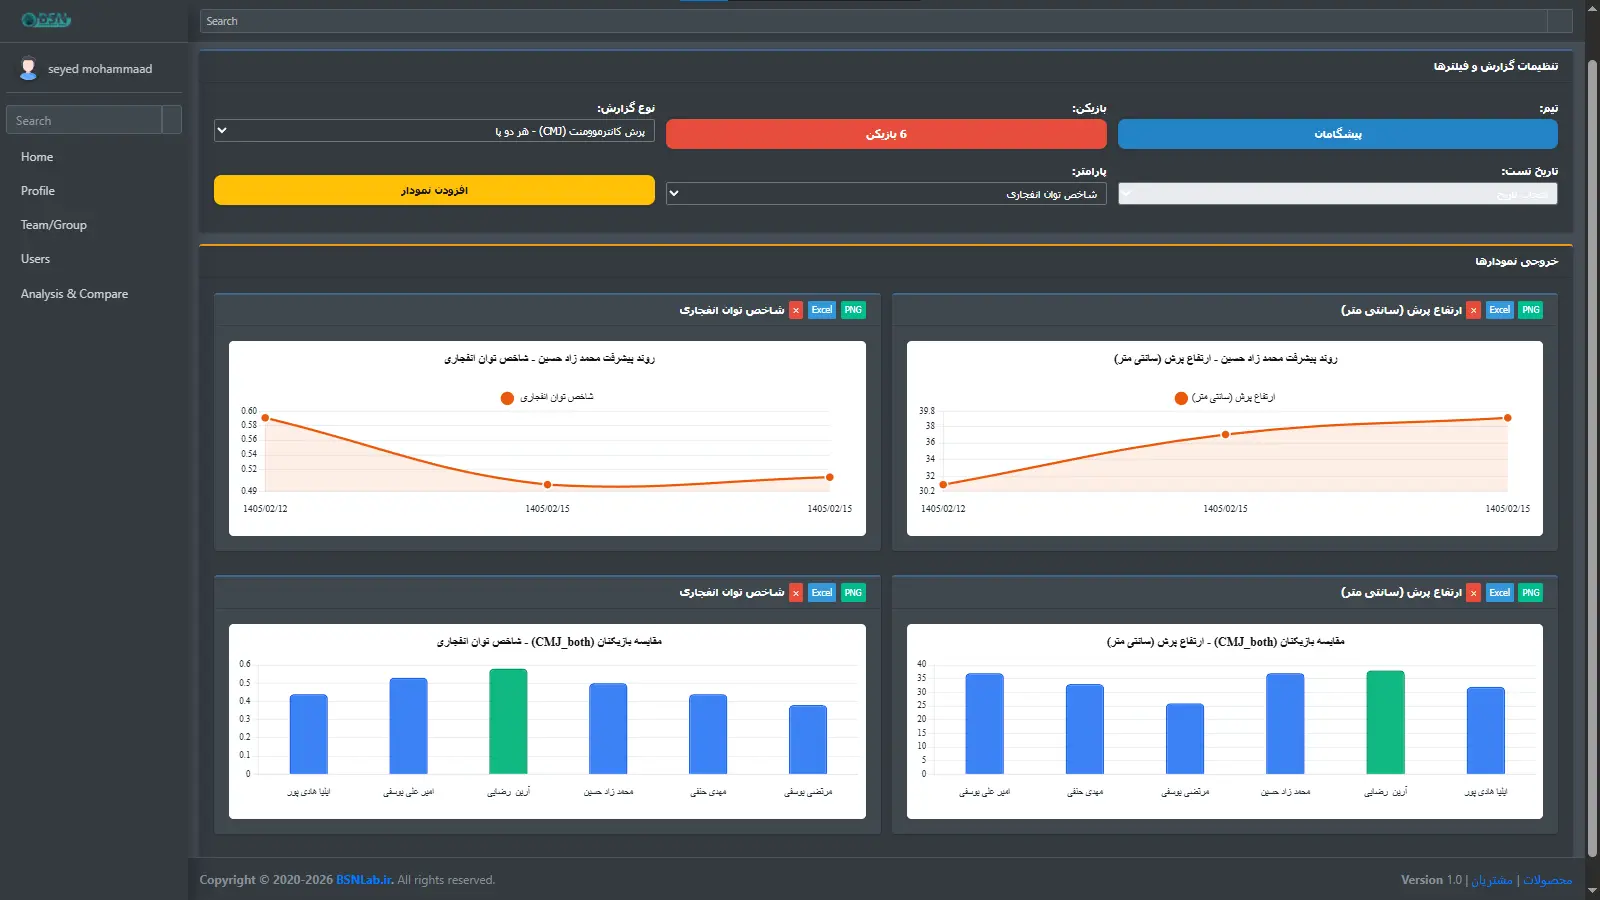This screenshot has height=900, width=1600.
Task: Go to Team/Group in the sidebar
Action: (54, 225)
